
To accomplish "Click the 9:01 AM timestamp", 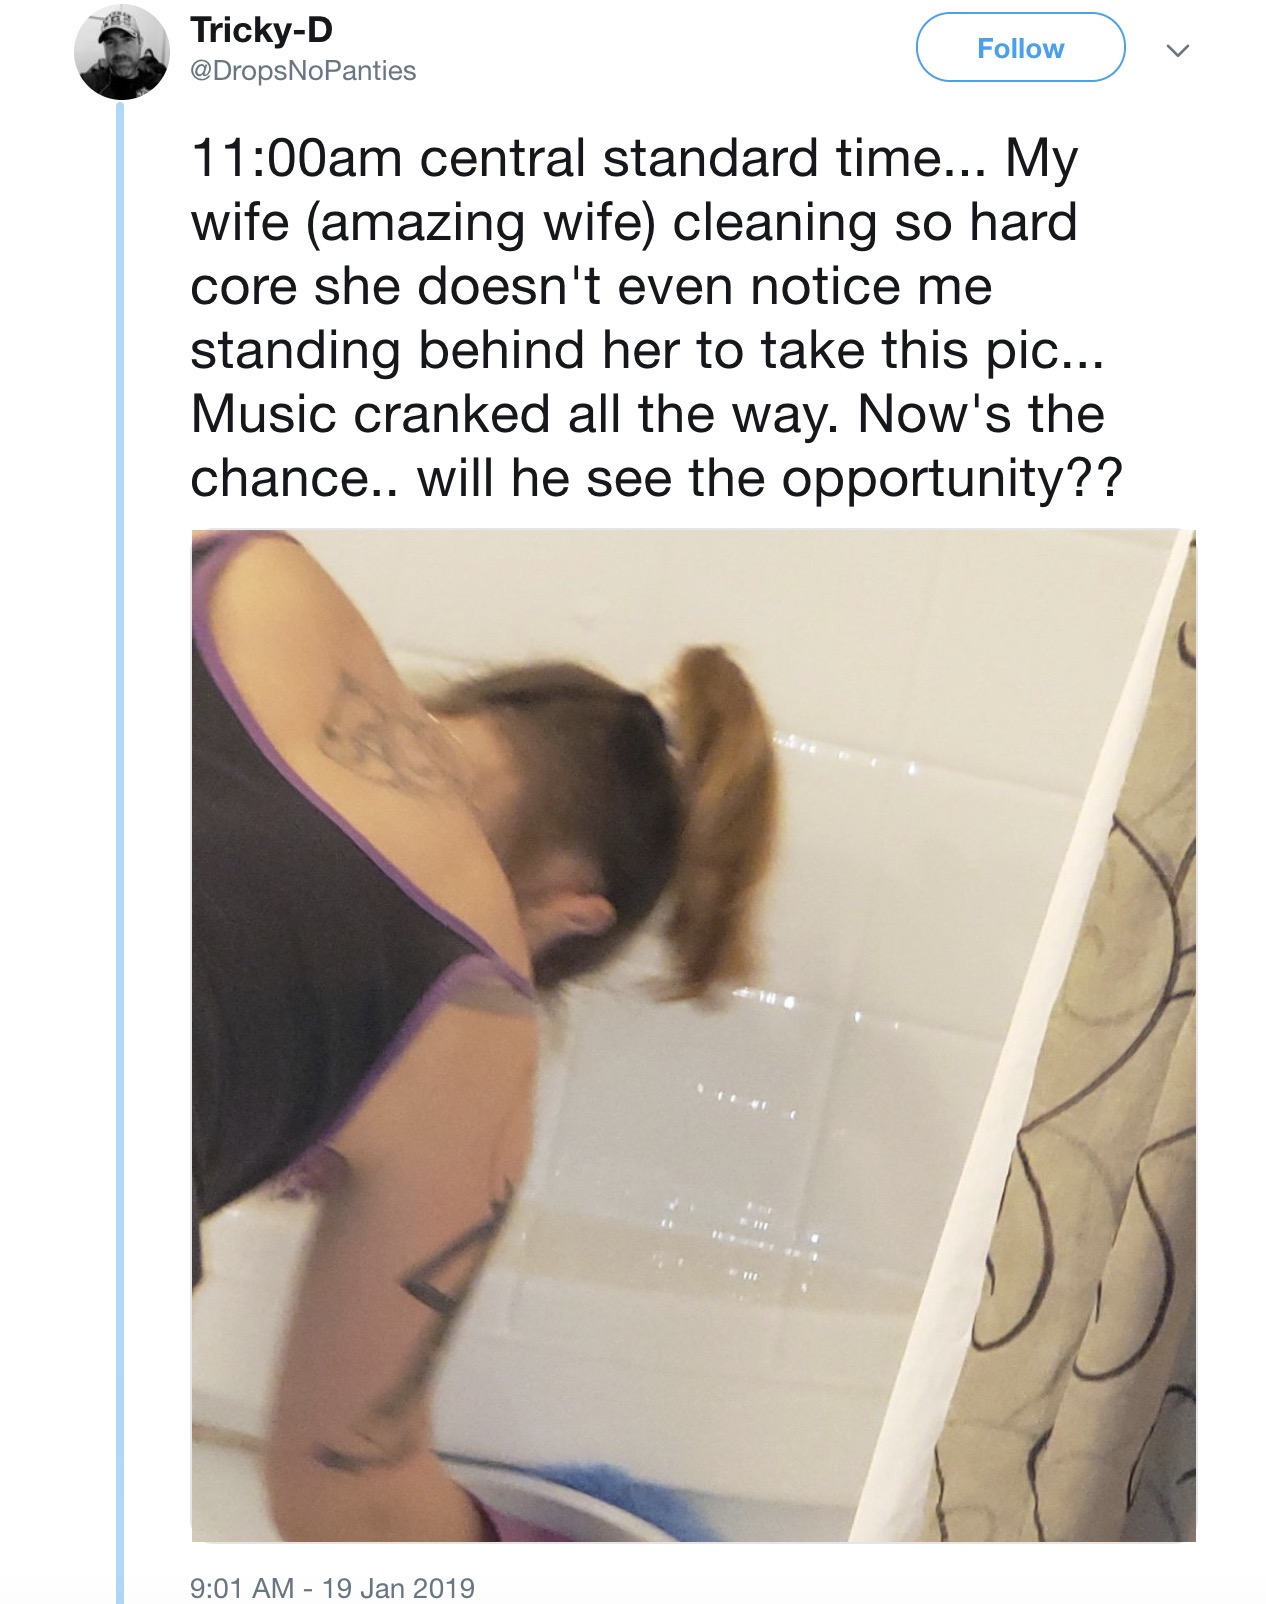I will click(241, 1587).
